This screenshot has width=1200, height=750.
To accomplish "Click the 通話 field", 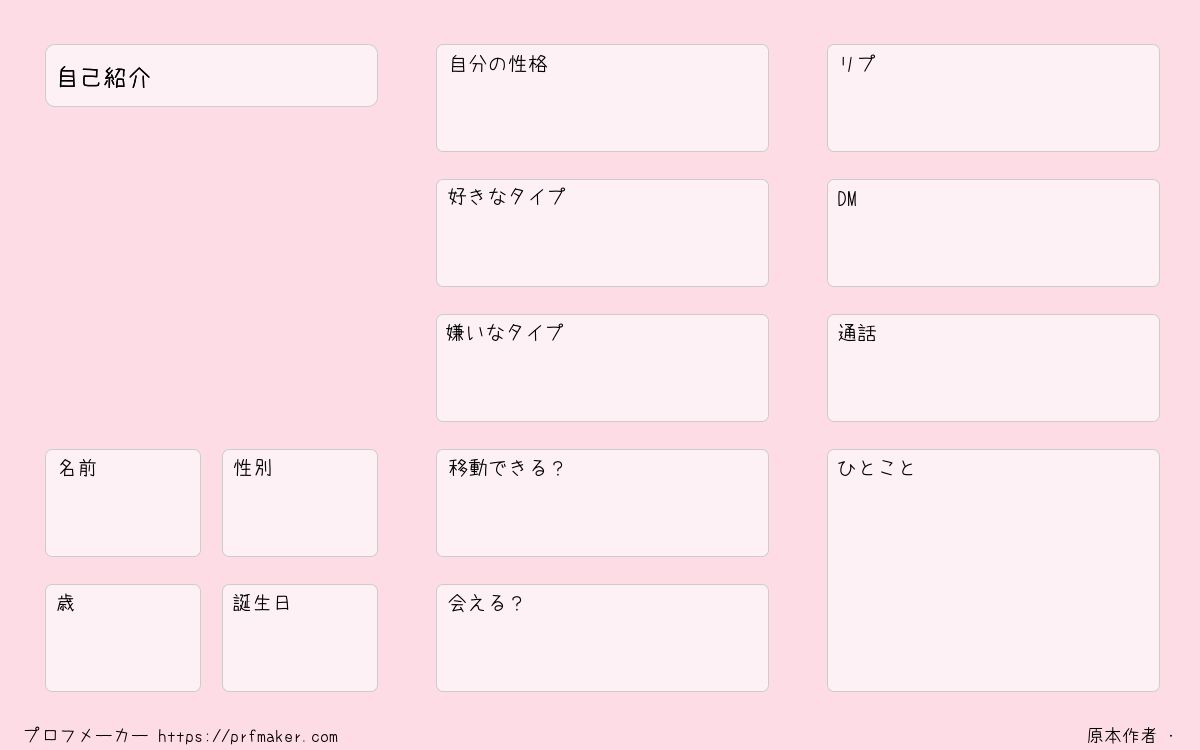I will point(993,368).
